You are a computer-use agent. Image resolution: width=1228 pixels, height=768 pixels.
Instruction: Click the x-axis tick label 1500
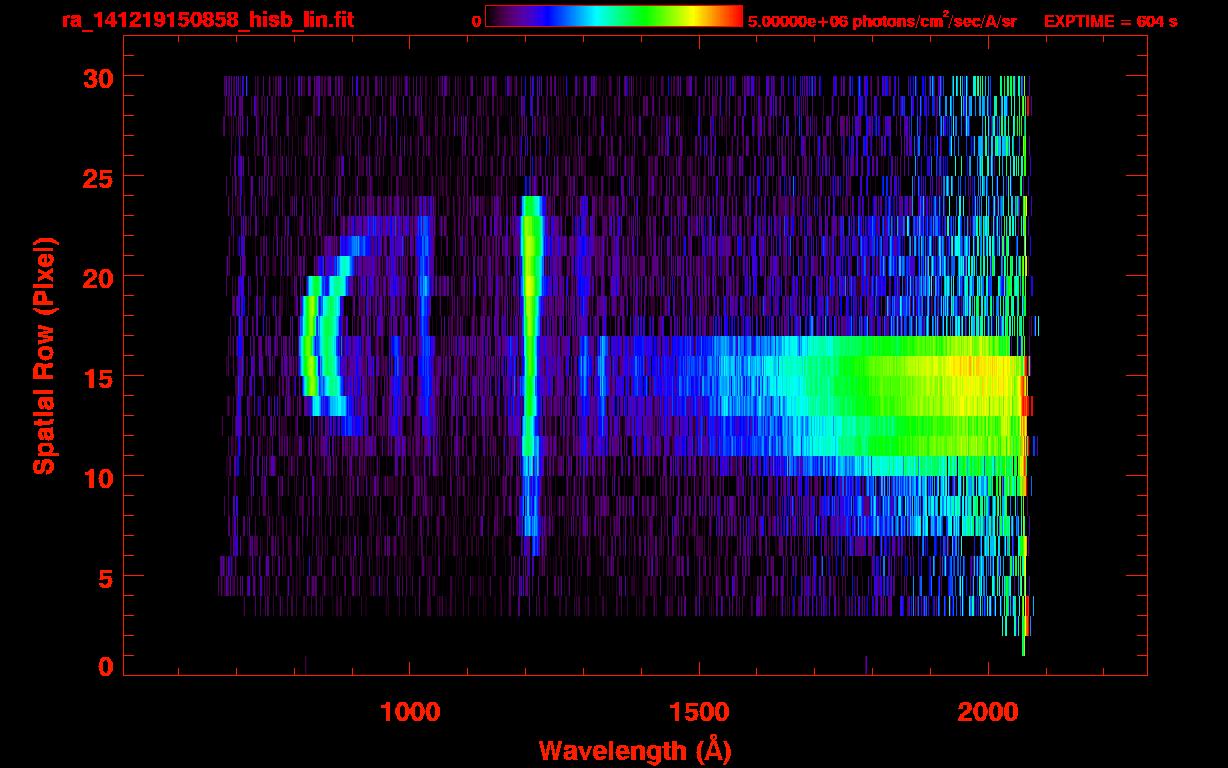(x=699, y=711)
